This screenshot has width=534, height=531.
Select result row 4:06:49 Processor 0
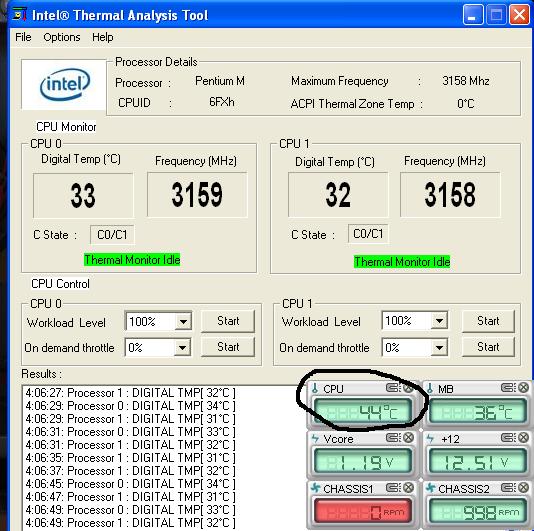point(130,510)
